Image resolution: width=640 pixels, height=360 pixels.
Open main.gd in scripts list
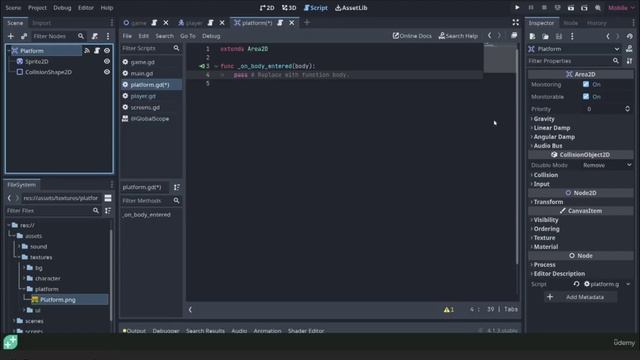(x=142, y=73)
